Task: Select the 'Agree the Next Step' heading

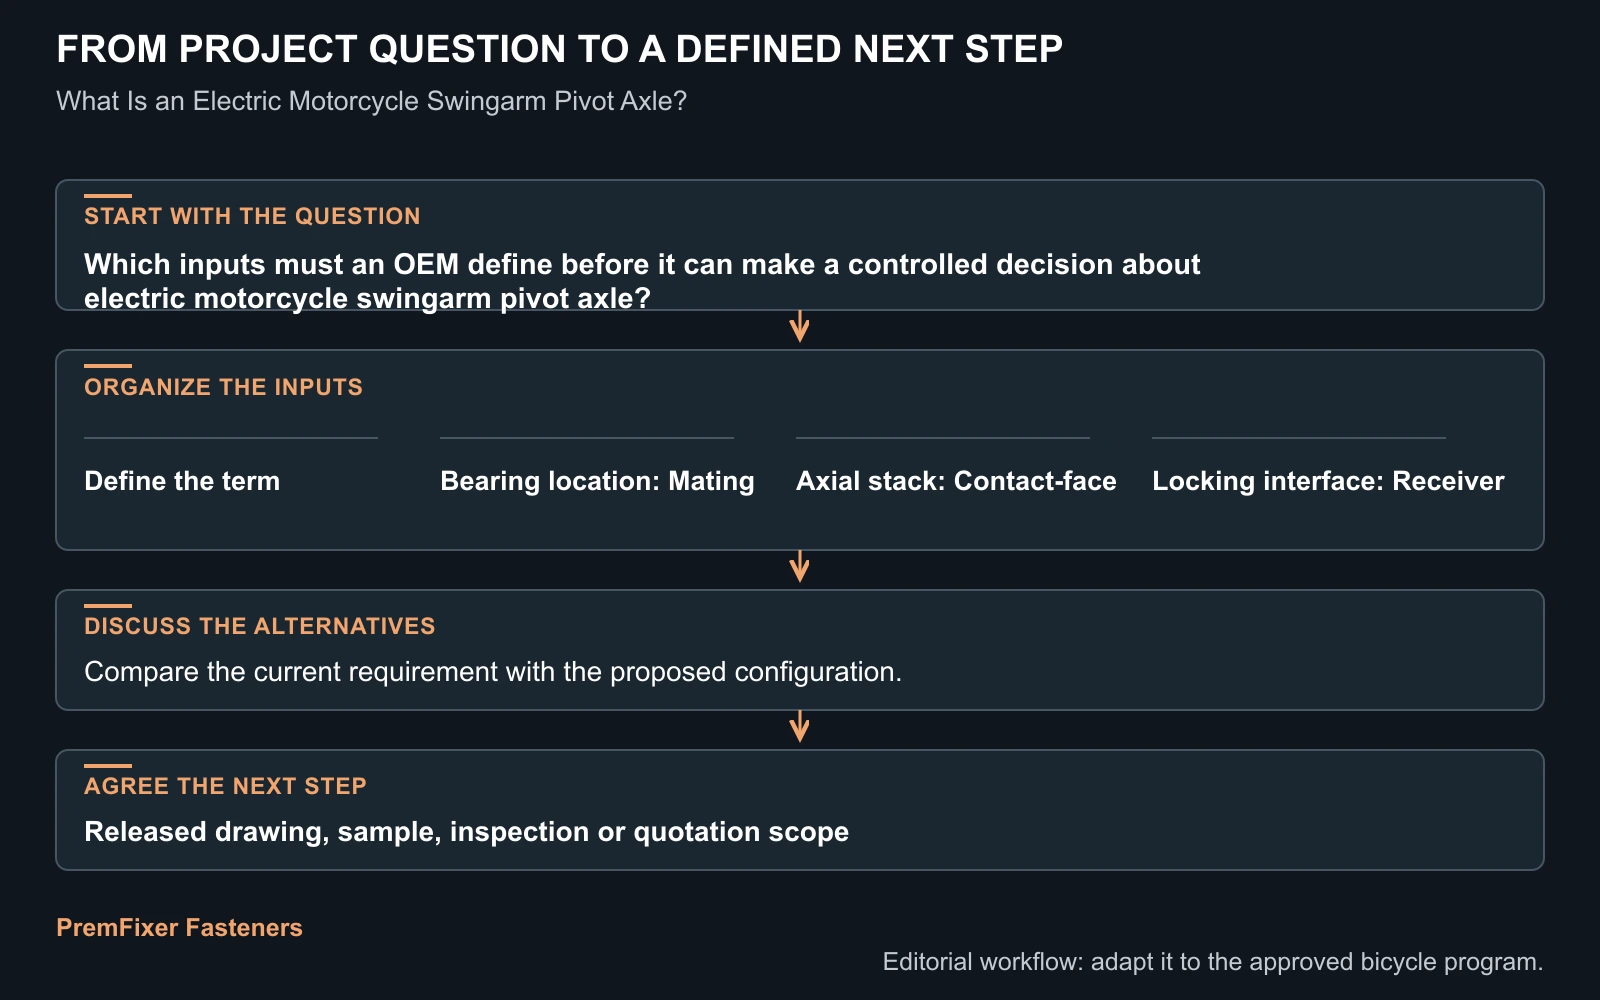Action: (225, 786)
